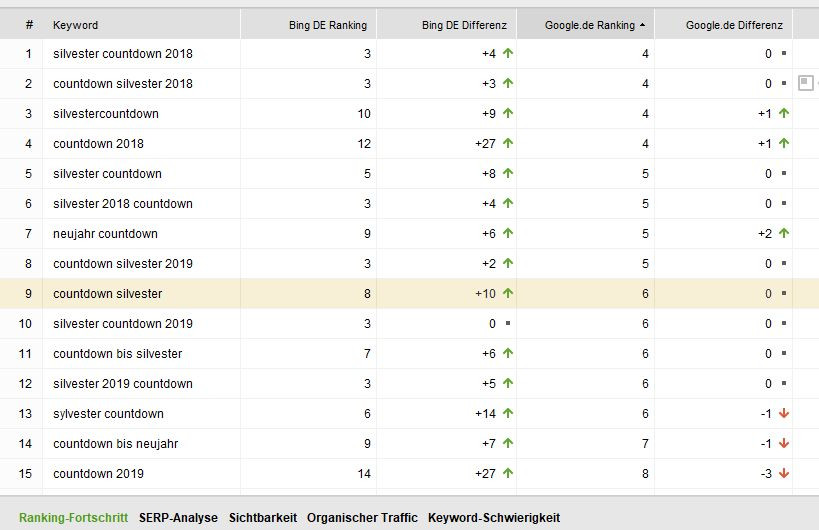Select the highlighted countdown silvester row
This screenshot has width=819, height=530.
(x=410, y=293)
